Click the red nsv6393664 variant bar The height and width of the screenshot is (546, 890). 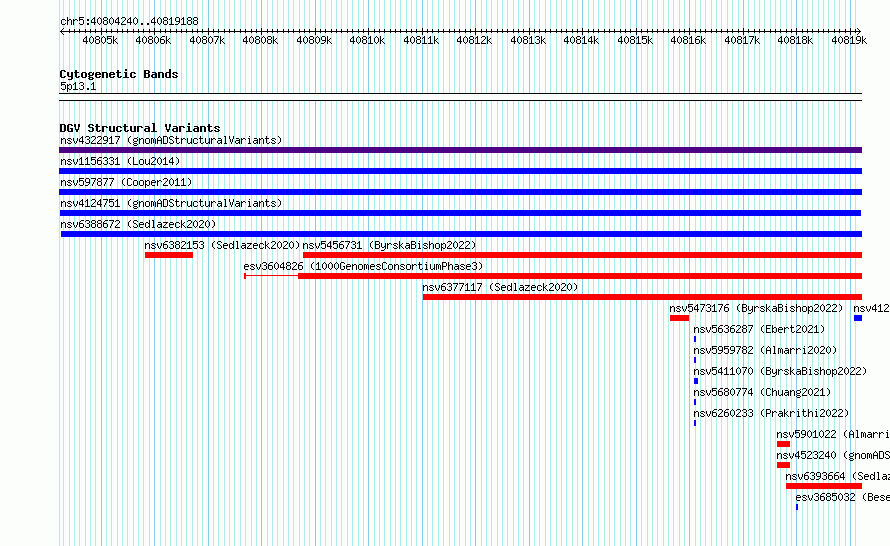[x=824, y=486]
